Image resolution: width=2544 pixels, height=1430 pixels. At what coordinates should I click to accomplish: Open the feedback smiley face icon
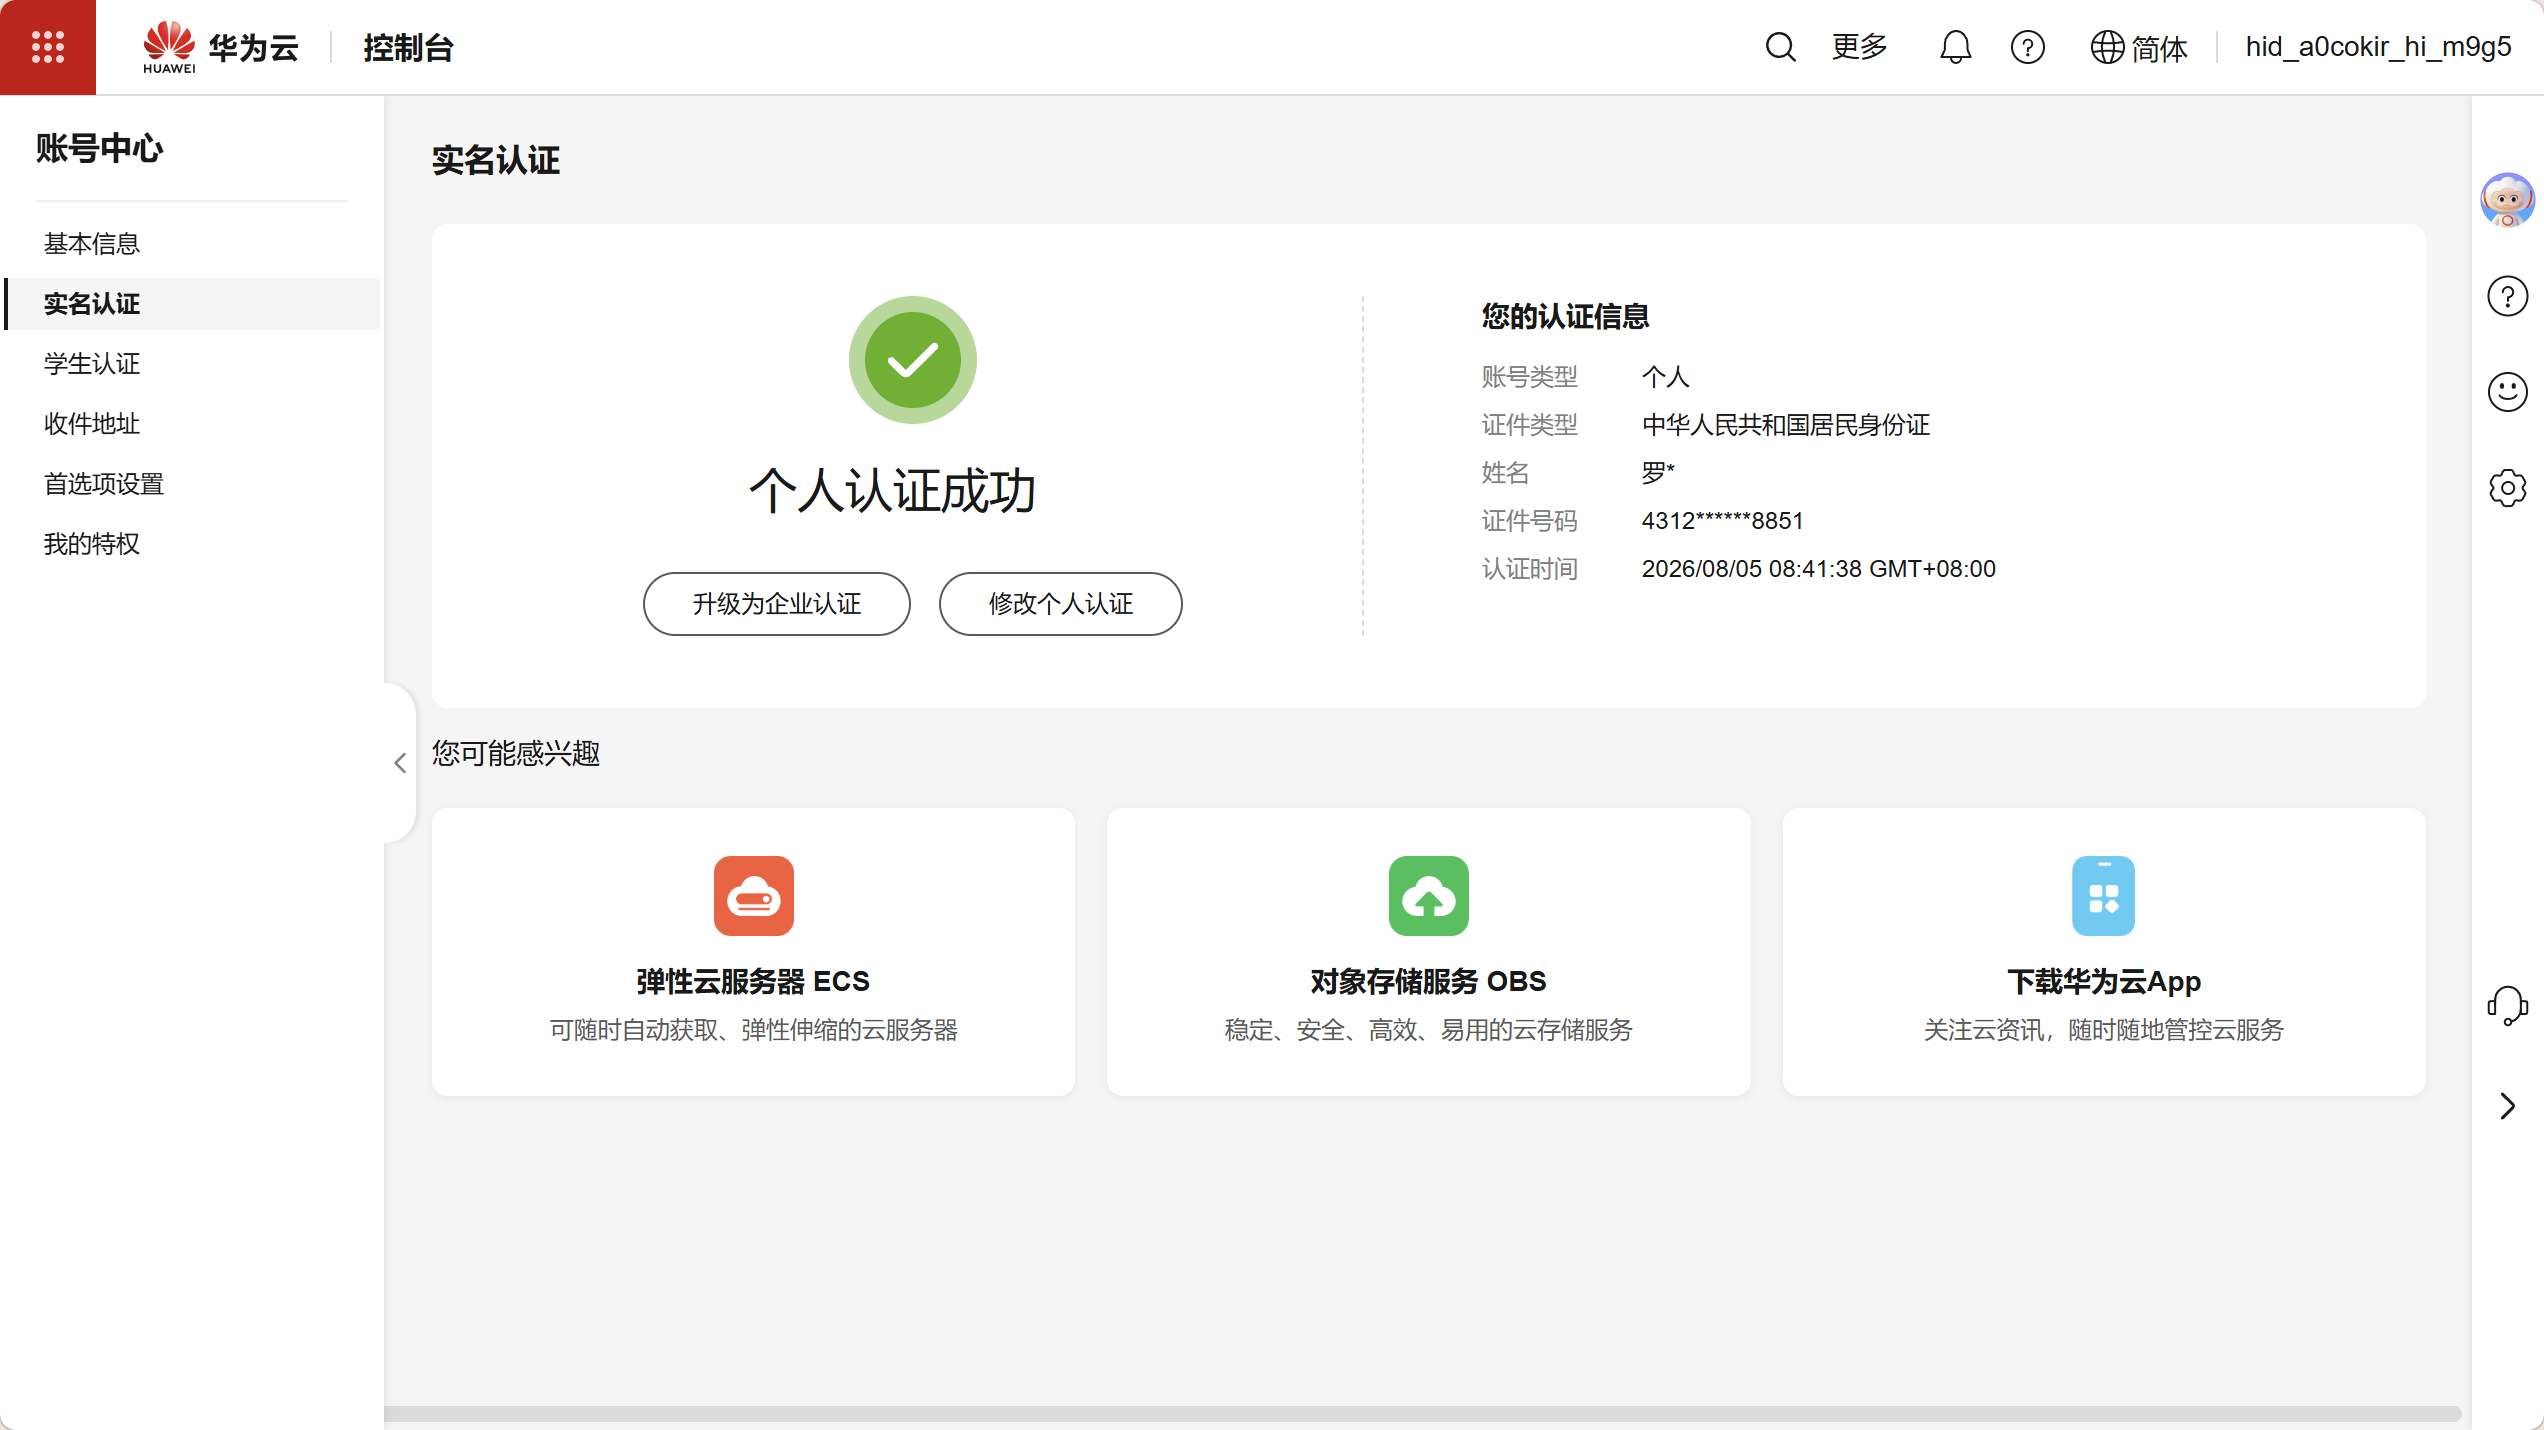point(2507,392)
